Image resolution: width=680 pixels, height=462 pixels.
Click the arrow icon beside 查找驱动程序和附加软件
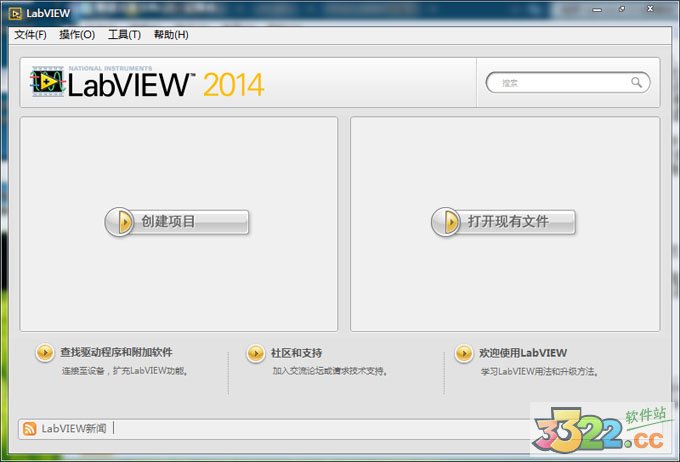point(45,353)
